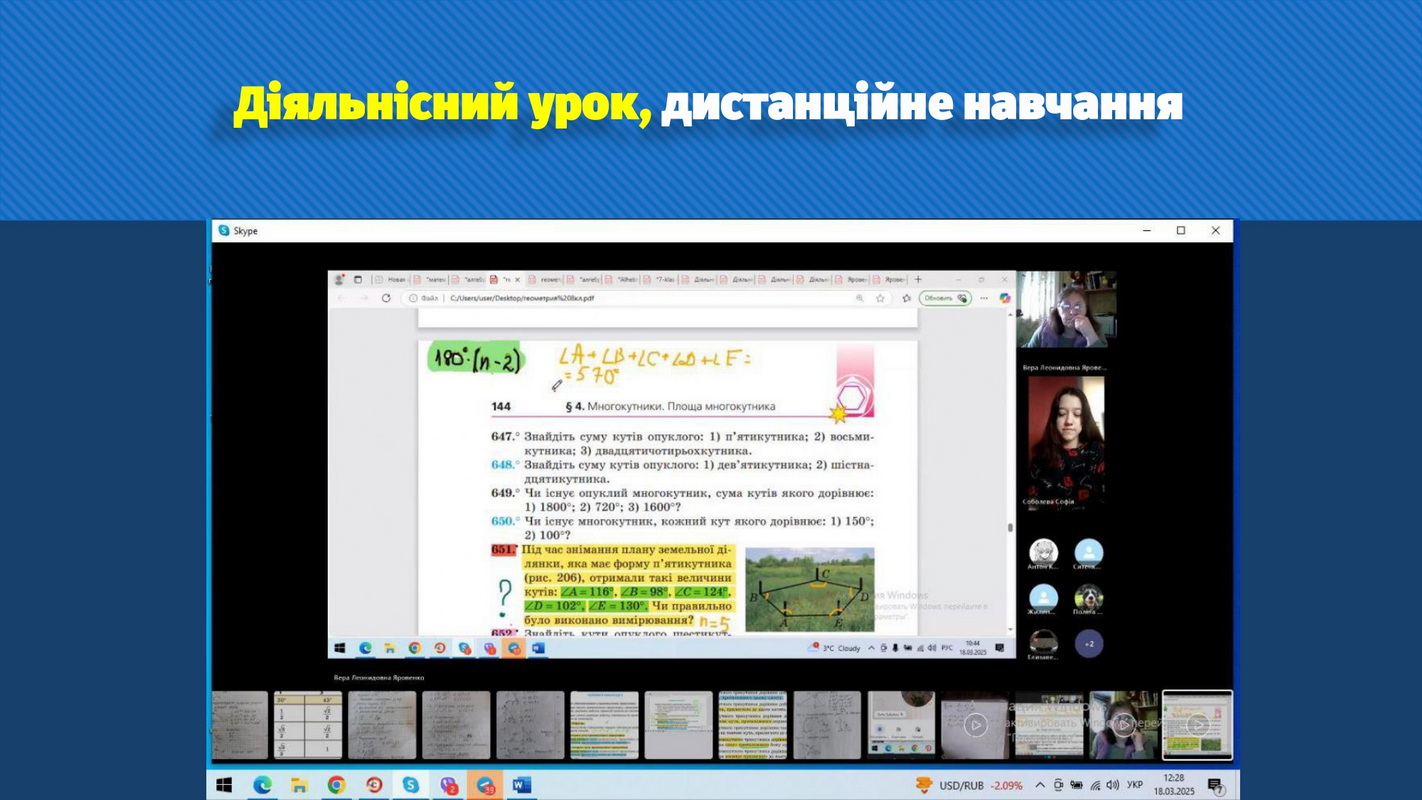Expand hidden system tray icons chevron
This screenshot has width=1422, height=800.
tap(1040, 785)
